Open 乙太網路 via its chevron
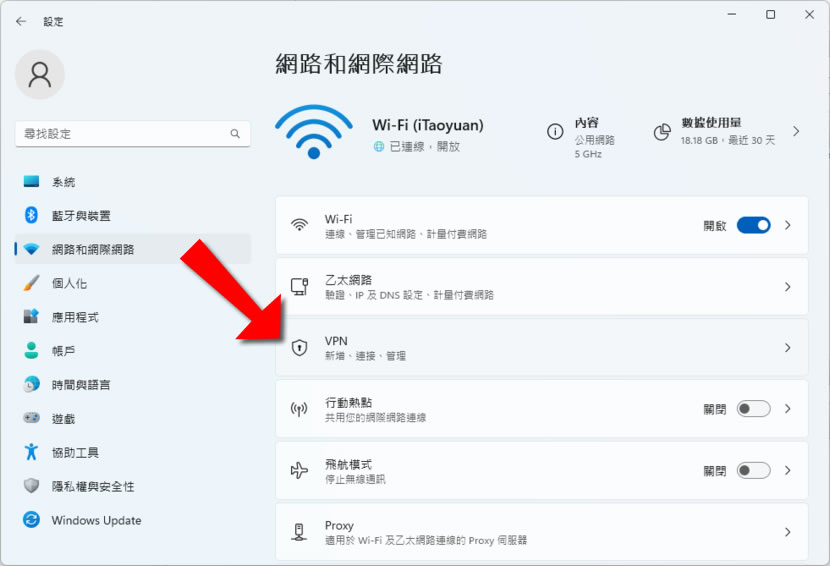 pyautogui.click(x=788, y=286)
